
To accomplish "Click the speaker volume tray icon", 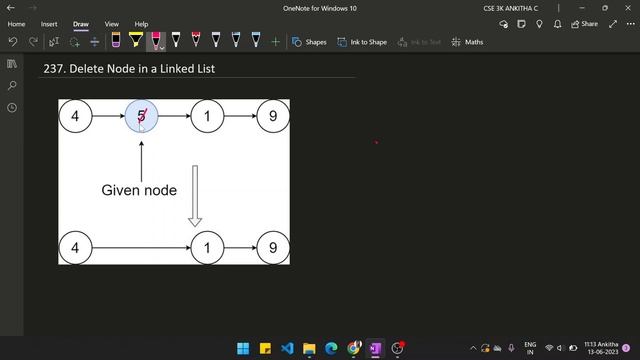I will pos(560,348).
